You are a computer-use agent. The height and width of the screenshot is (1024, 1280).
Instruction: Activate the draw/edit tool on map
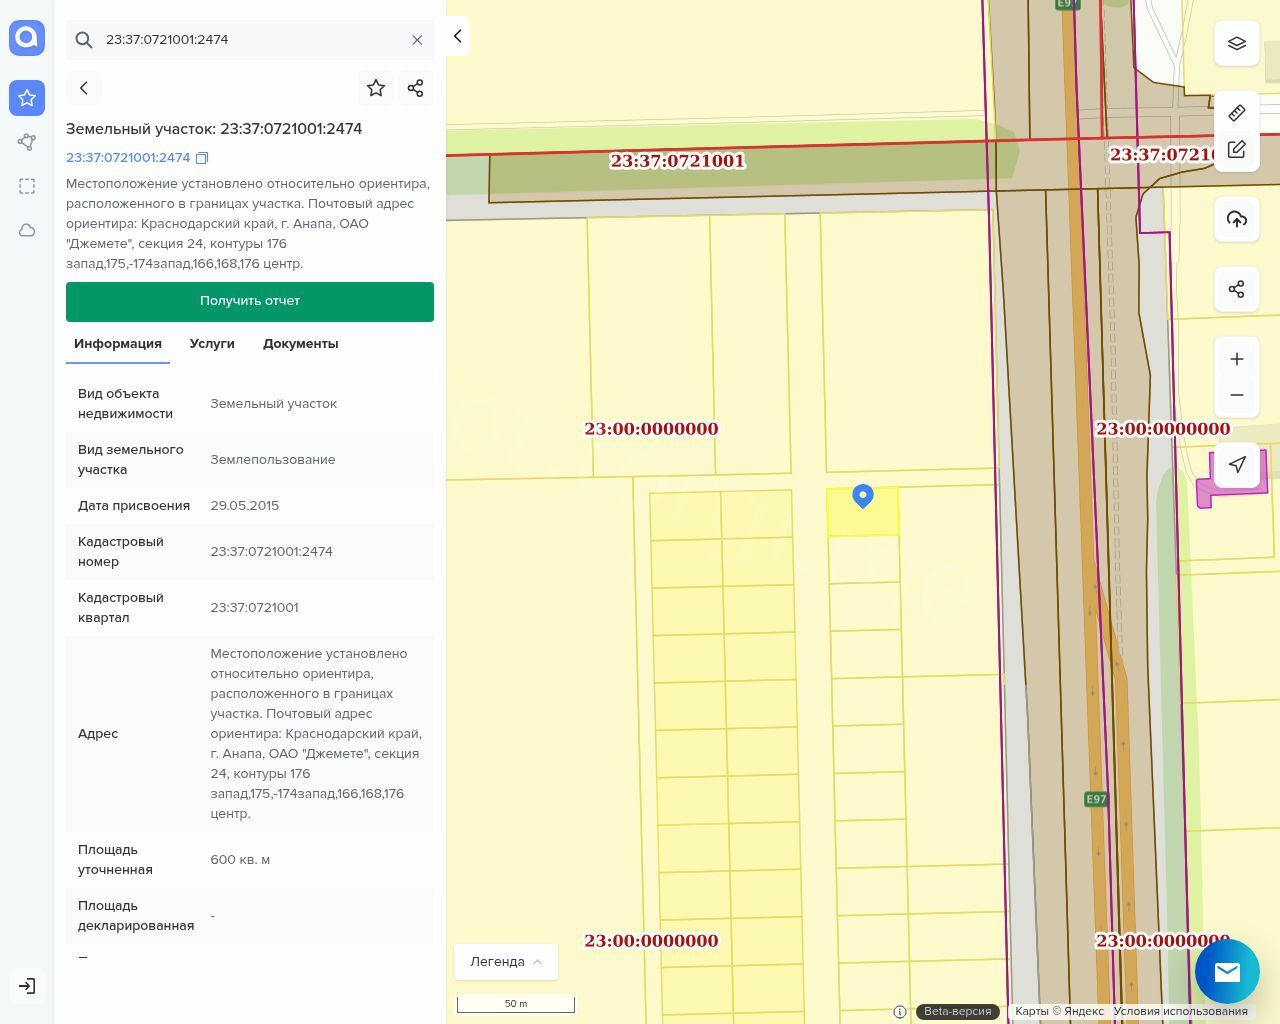click(x=1237, y=149)
